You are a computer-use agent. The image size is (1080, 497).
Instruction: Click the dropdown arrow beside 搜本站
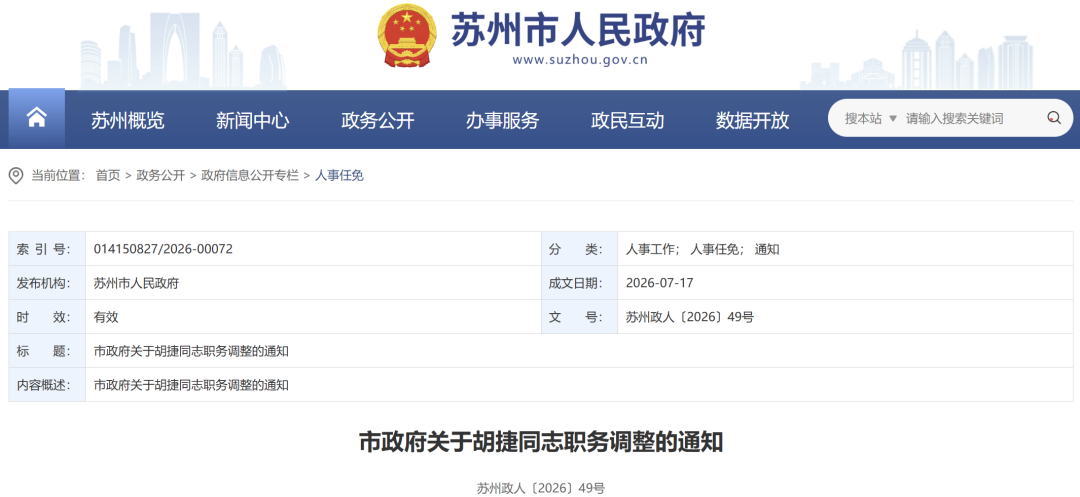tap(893, 118)
